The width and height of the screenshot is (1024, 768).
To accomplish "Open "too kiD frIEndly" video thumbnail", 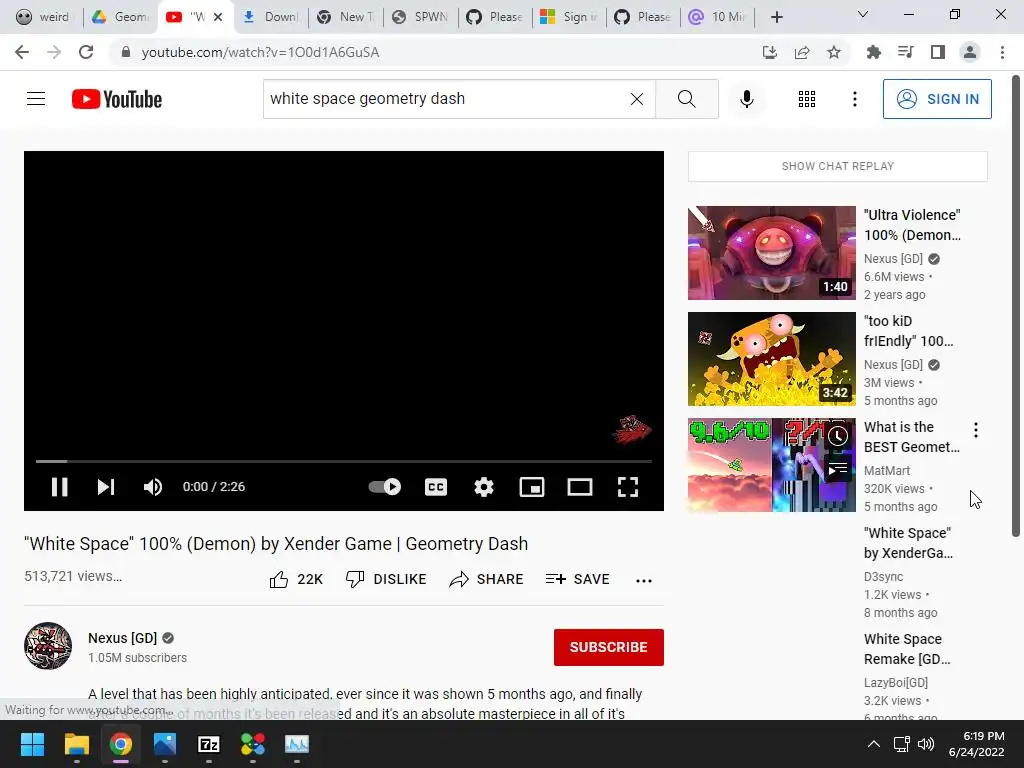I will pos(771,359).
